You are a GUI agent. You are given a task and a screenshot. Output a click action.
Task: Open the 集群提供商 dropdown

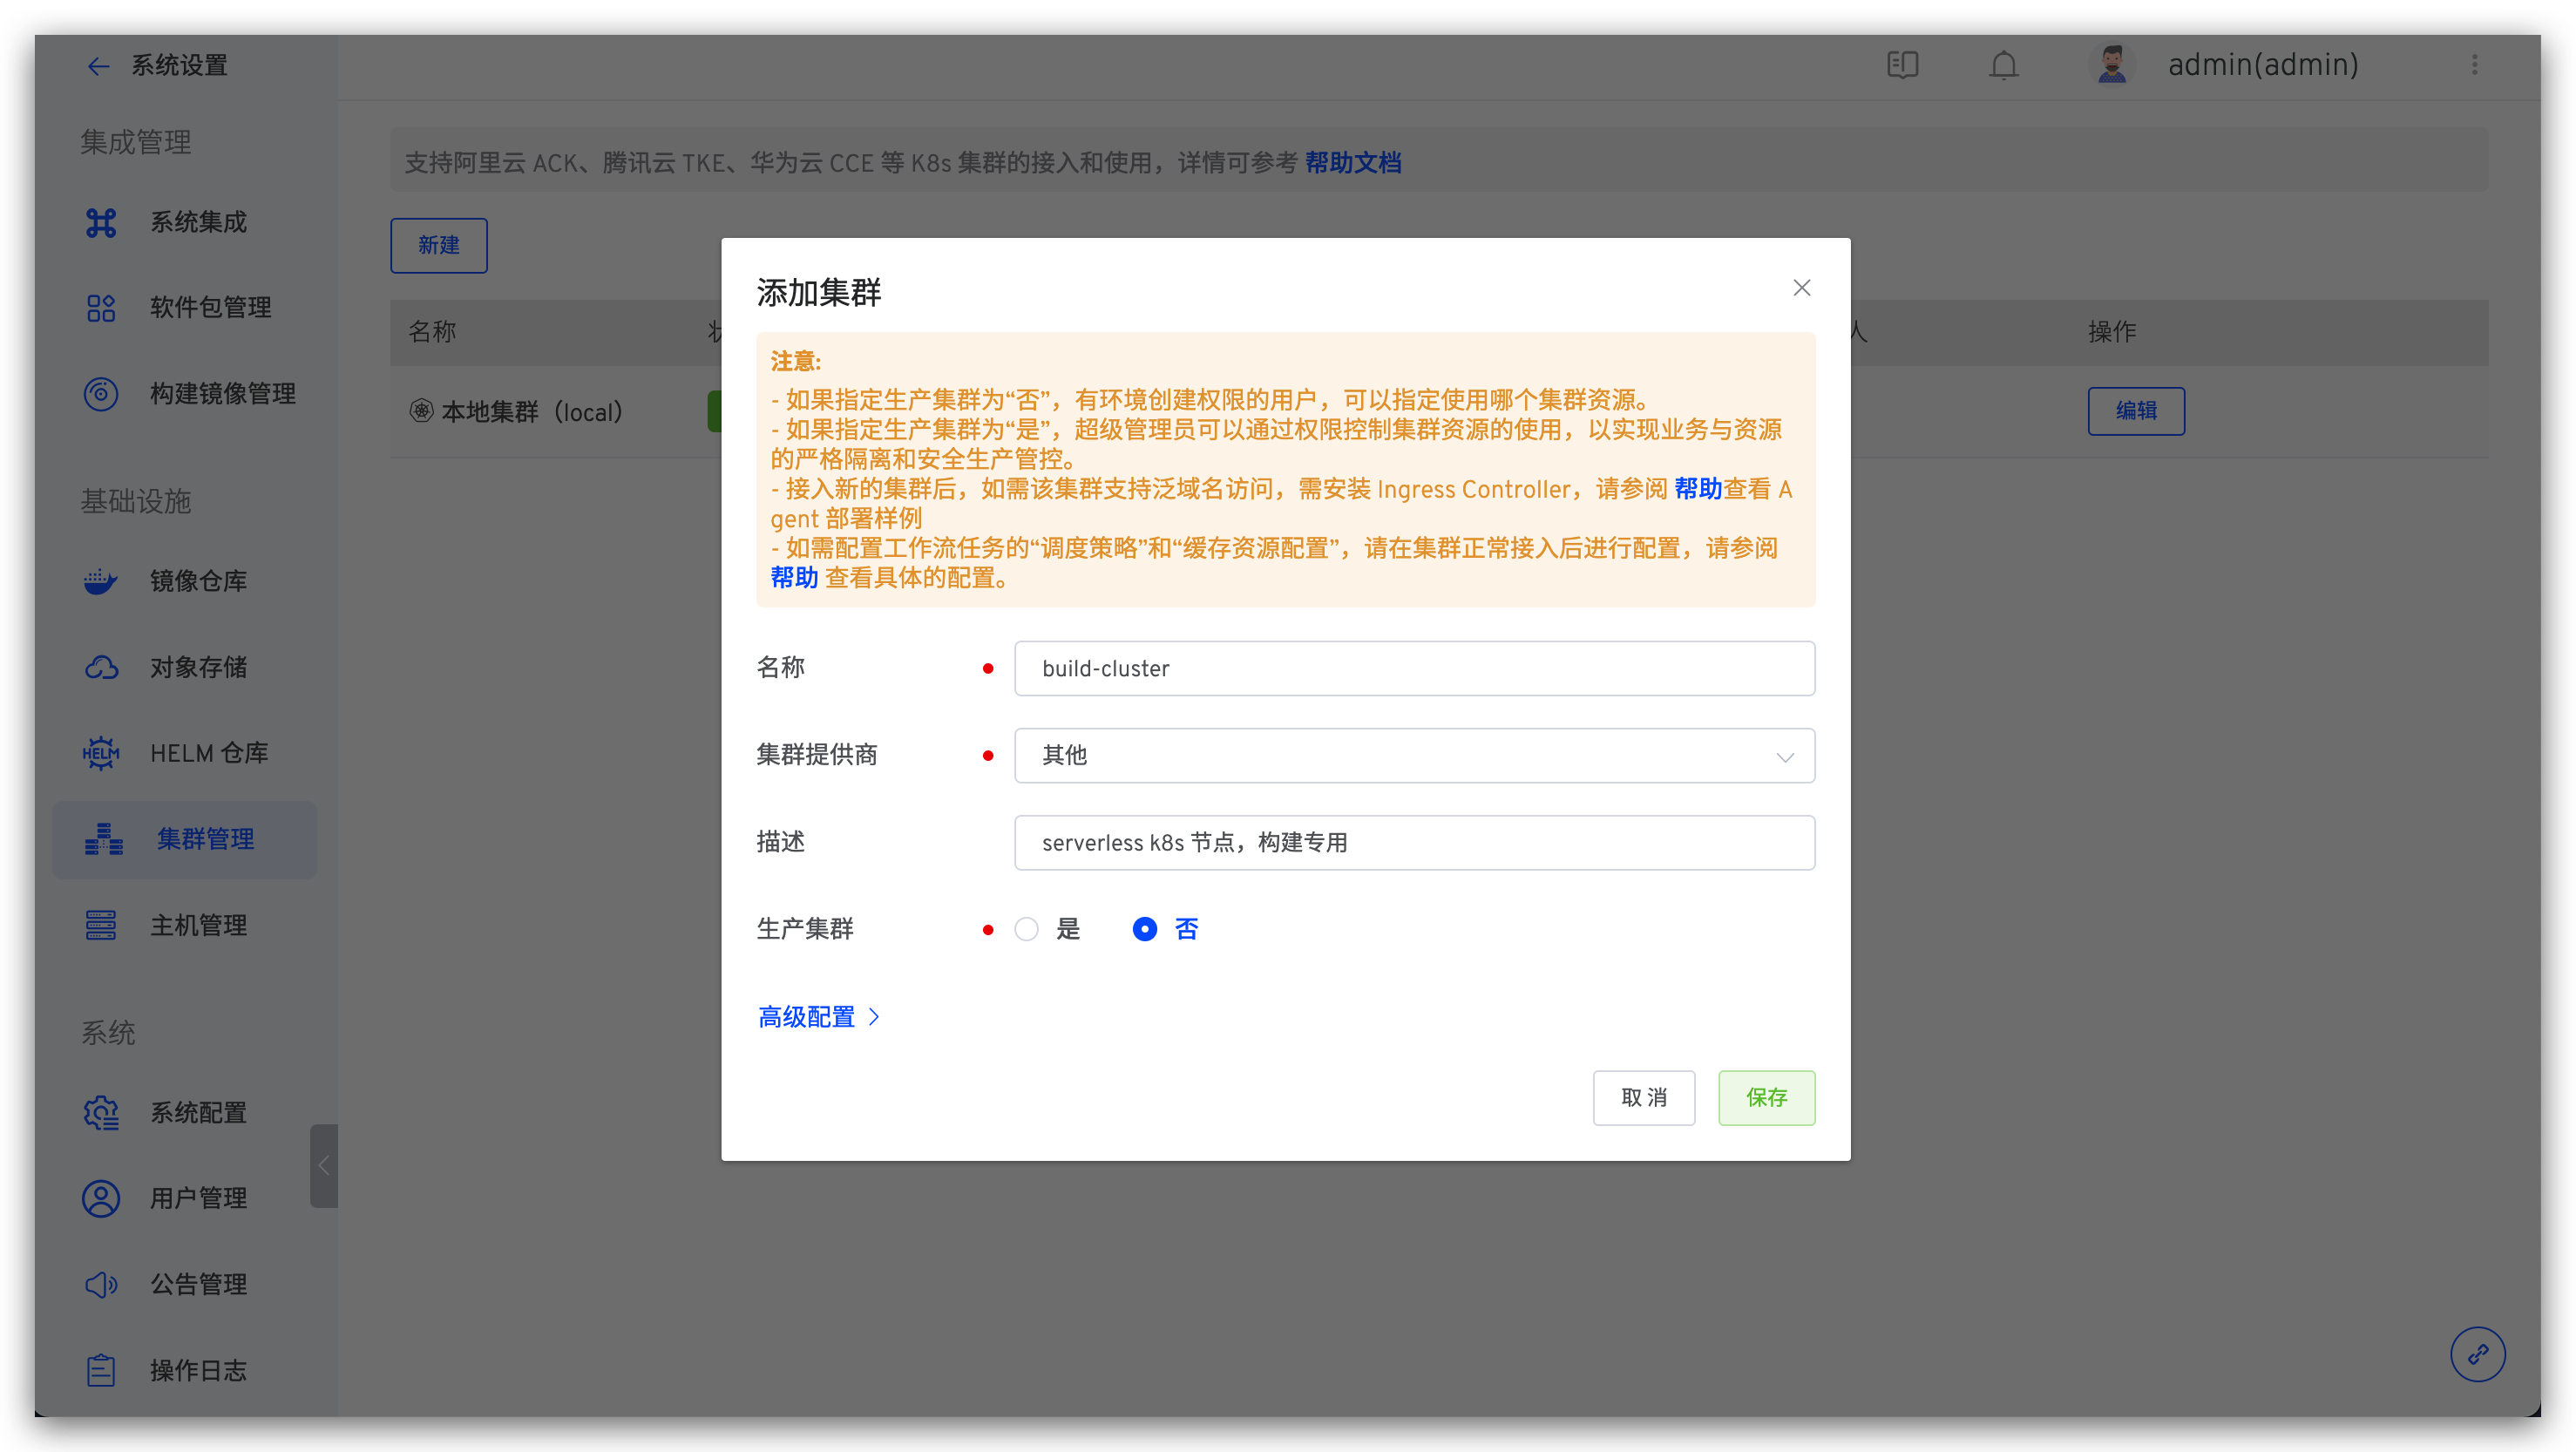point(1414,756)
